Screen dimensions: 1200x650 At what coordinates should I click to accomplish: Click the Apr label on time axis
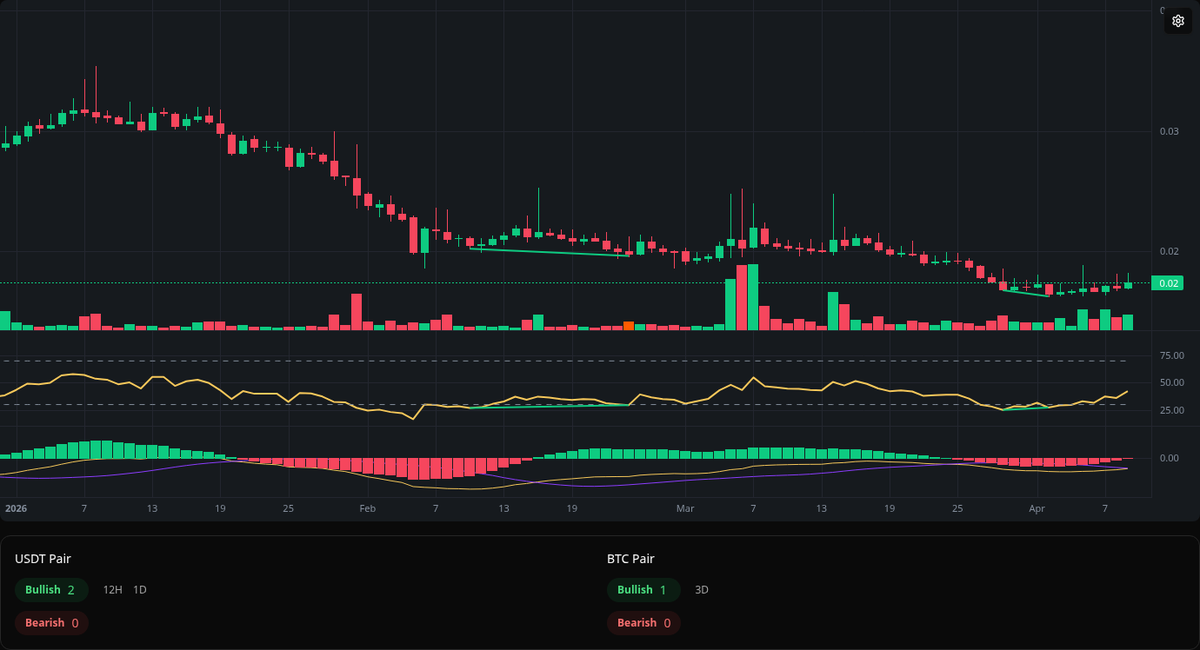(1039, 508)
